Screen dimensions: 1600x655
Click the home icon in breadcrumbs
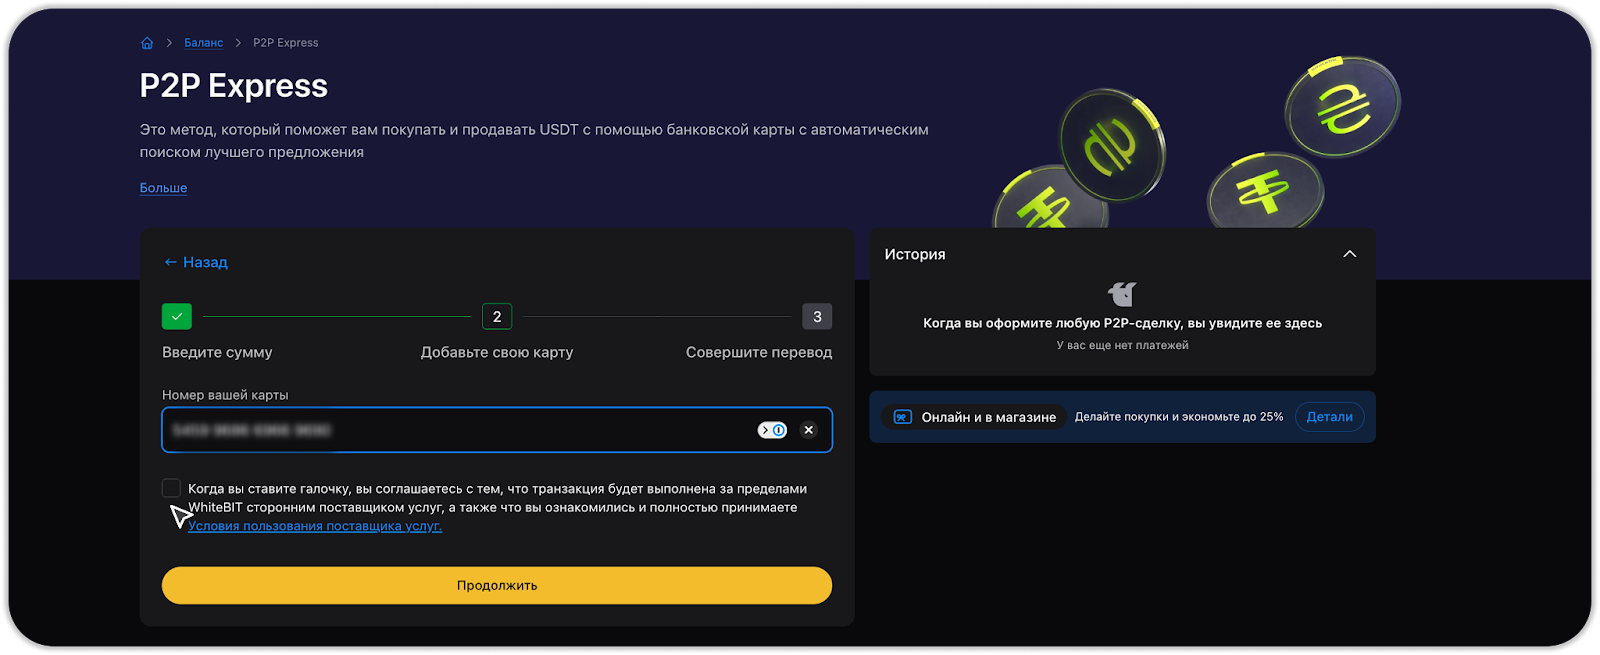pyautogui.click(x=147, y=43)
